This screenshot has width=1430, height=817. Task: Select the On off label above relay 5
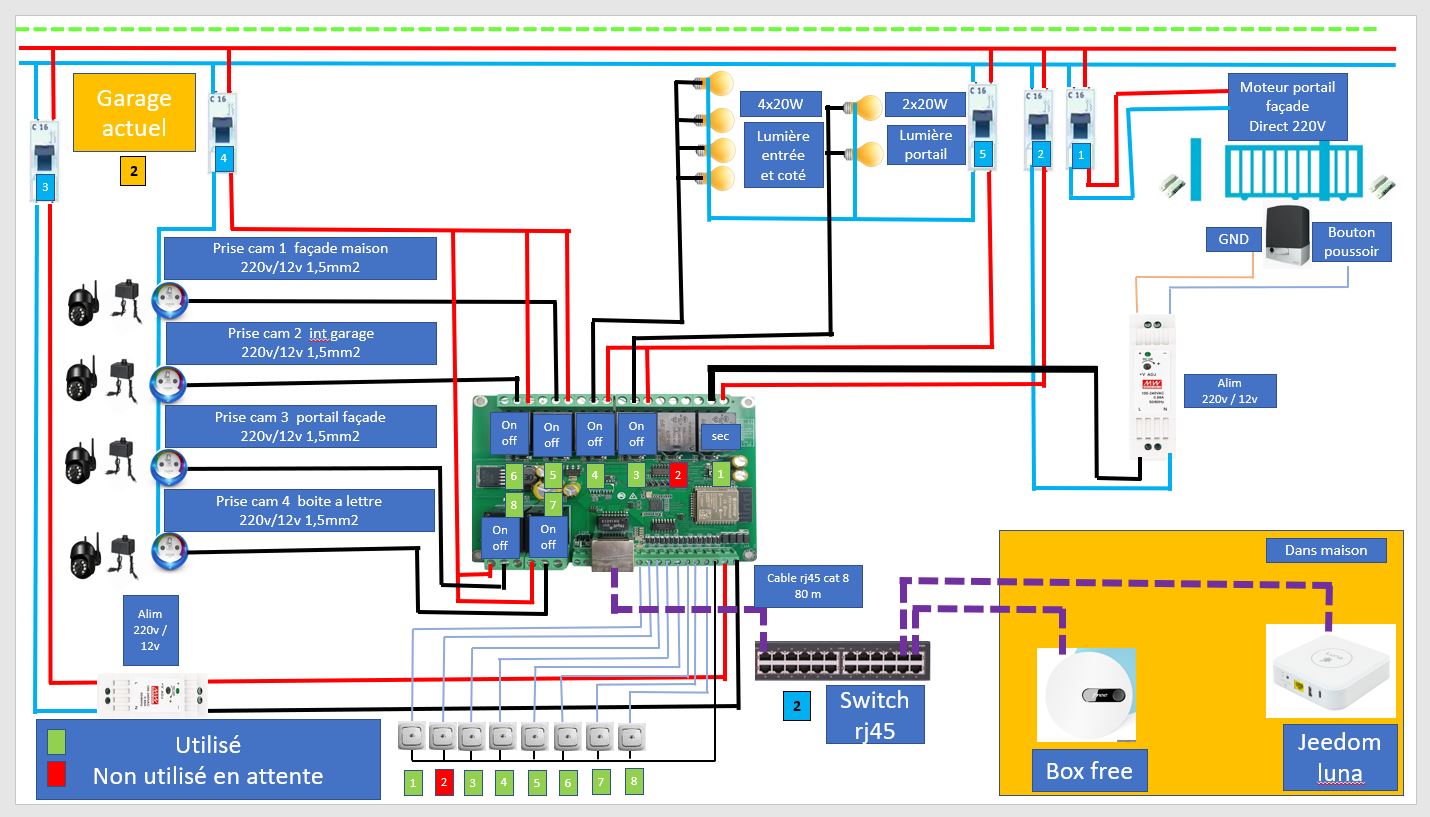552,434
